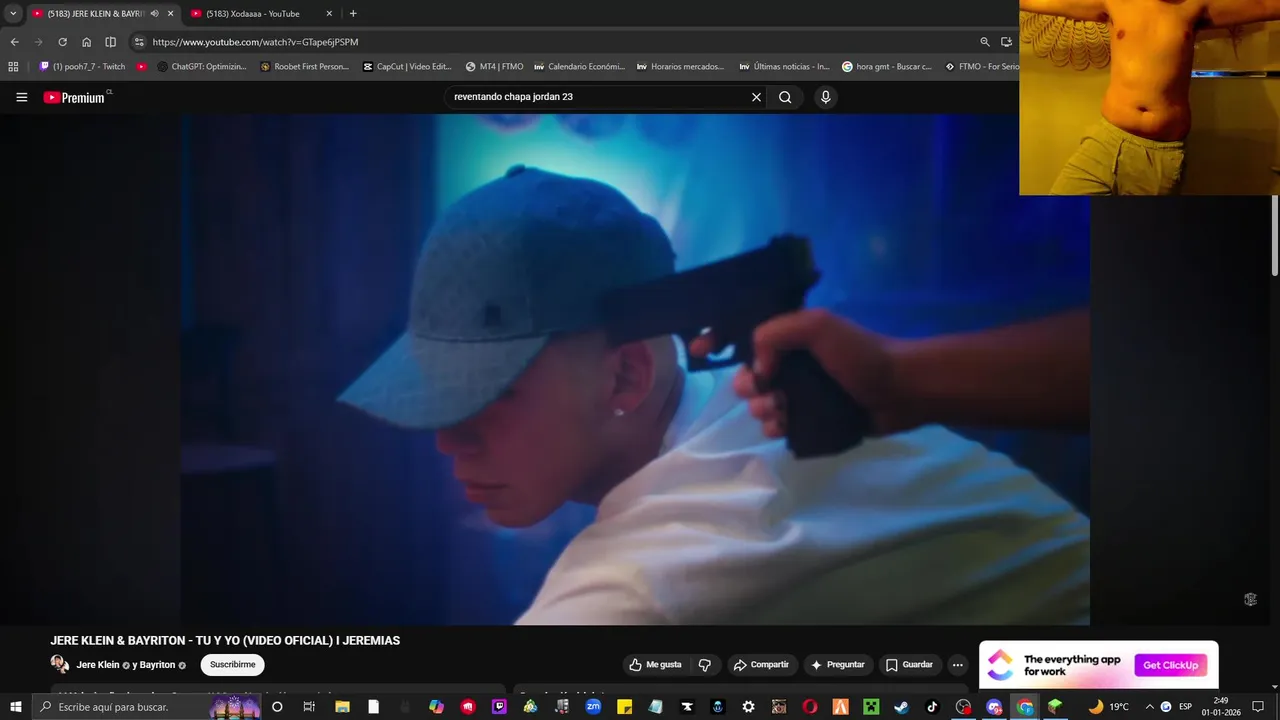Open the Bayriton channel link
This screenshot has height=720, width=1280.
(157, 665)
